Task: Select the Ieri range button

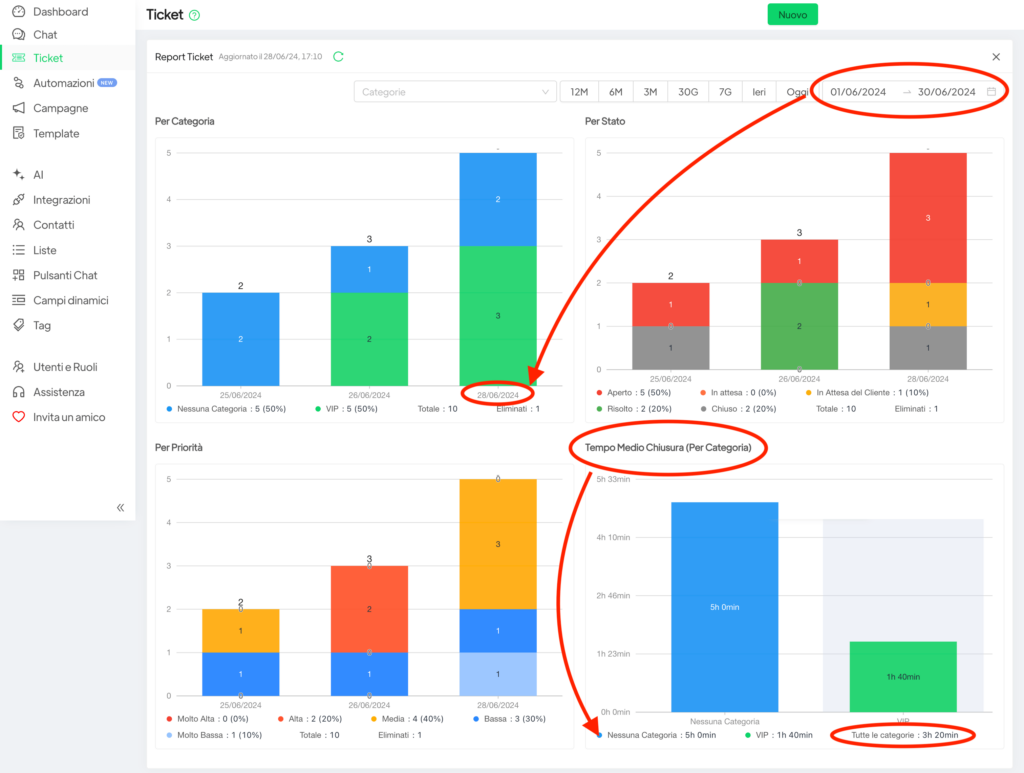Action: 759,92
